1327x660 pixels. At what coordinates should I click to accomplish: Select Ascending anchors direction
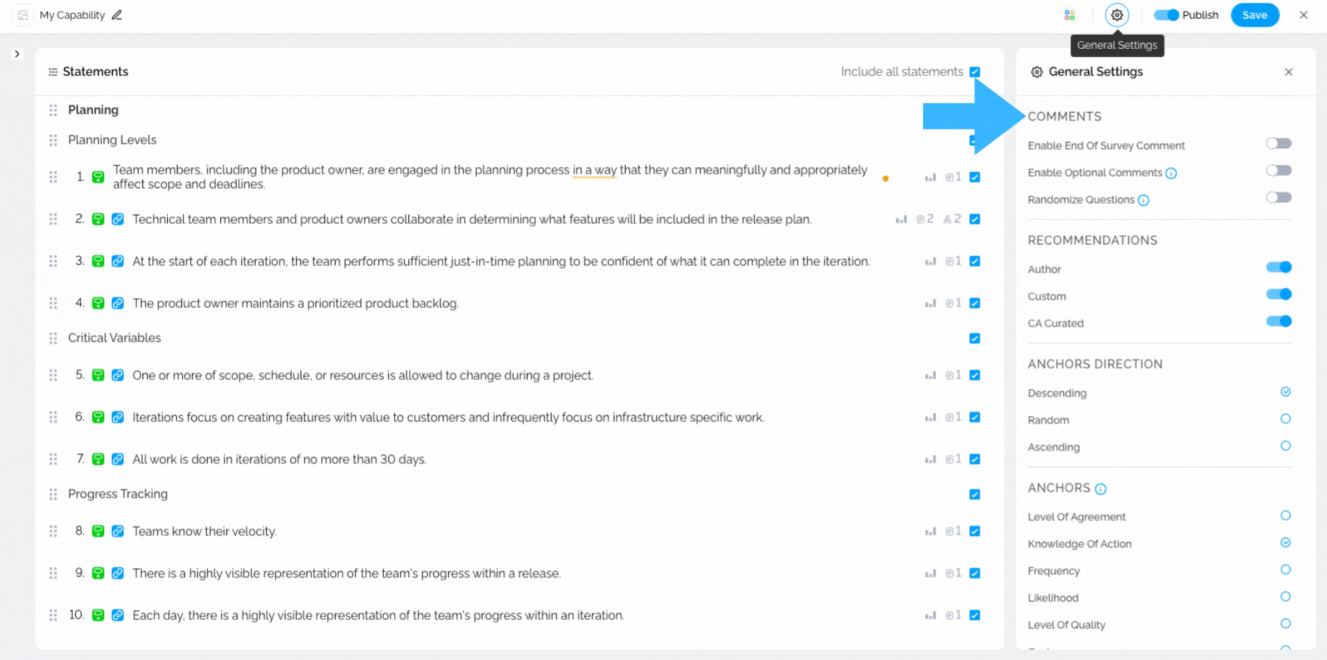pos(1285,446)
